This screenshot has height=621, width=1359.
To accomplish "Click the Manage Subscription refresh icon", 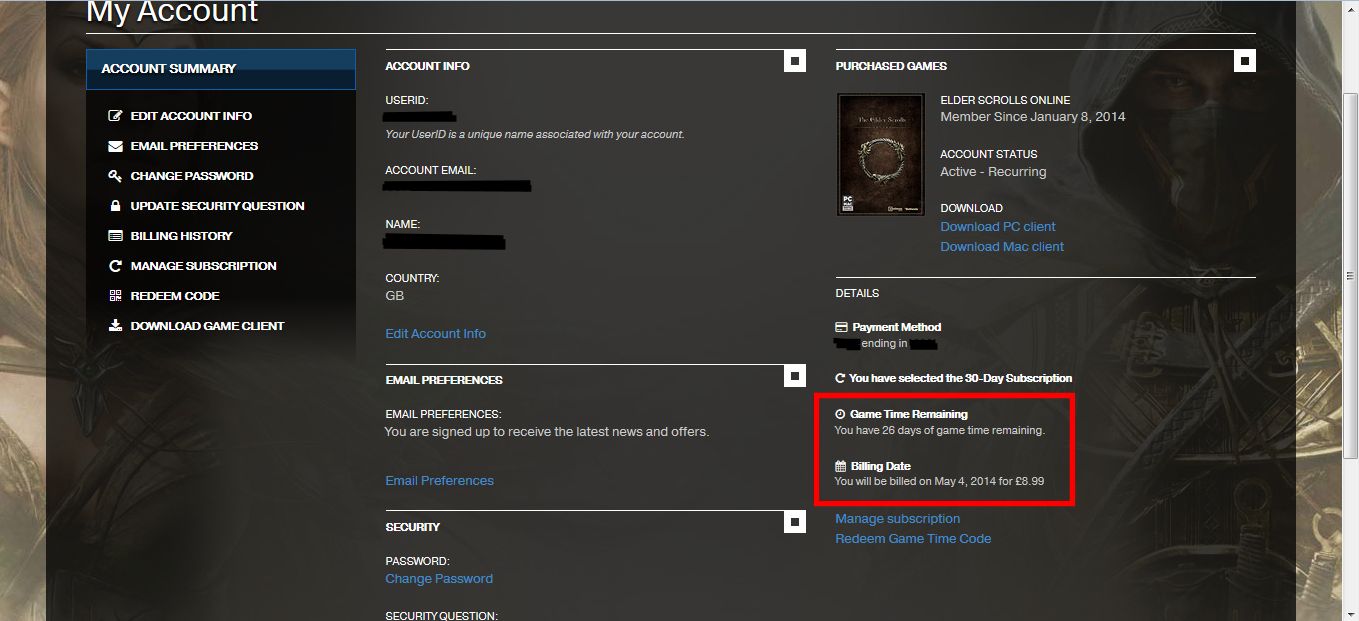I will [x=115, y=266].
